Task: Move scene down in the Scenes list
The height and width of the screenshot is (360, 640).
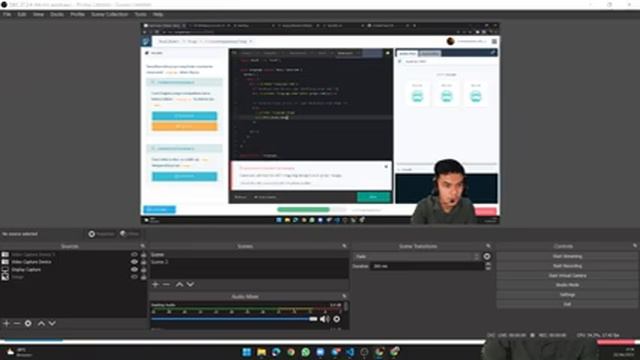Action: (190, 284)
